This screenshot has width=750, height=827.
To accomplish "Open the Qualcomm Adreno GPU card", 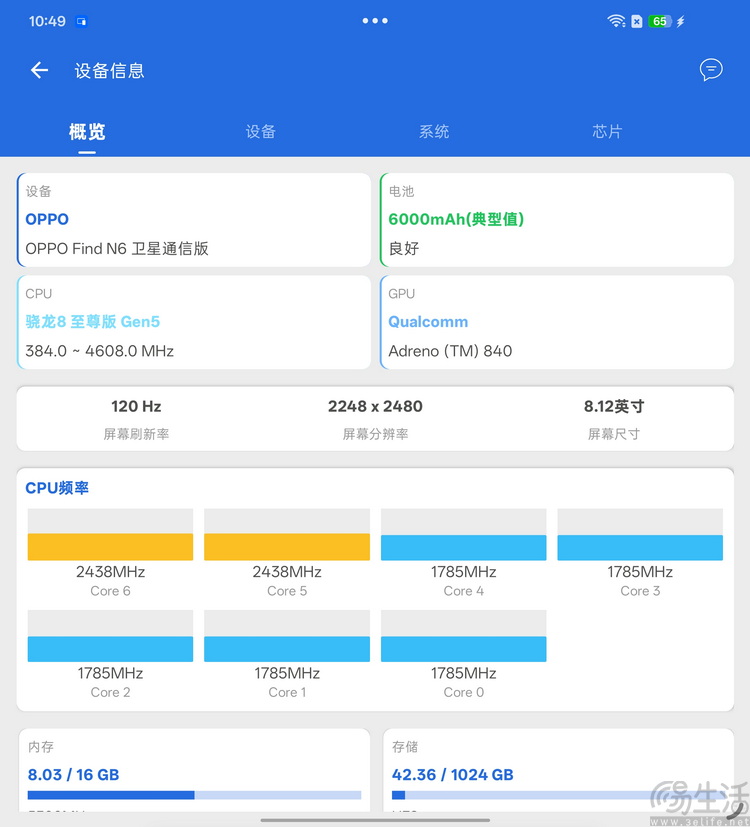I will [x=557, y=322].
